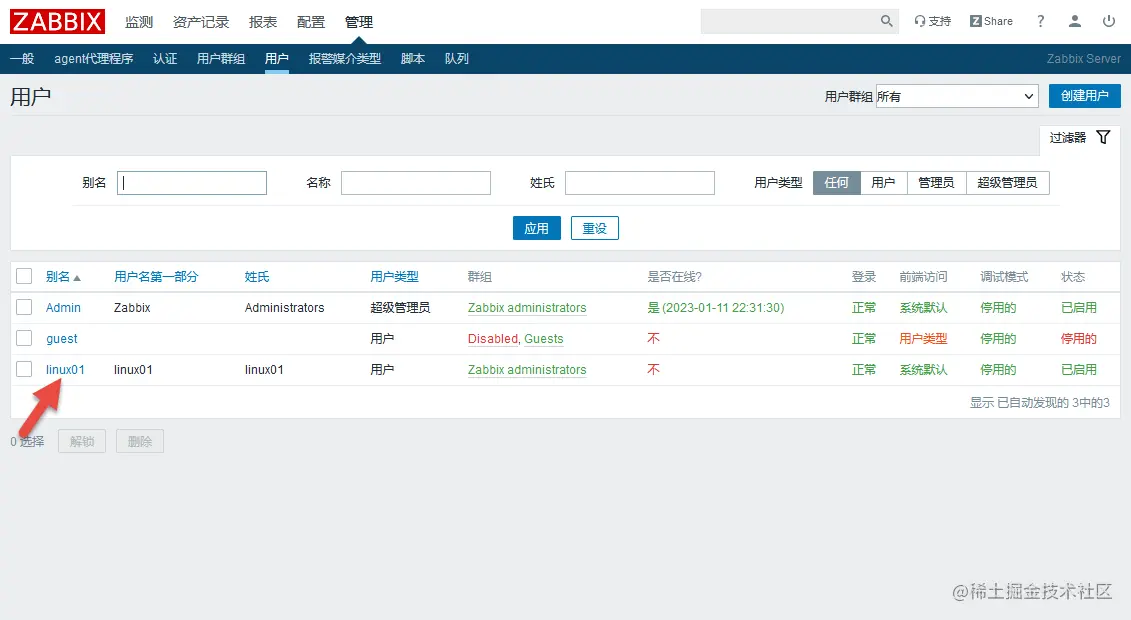
Task: Select 管理员 user type option
Action: [x=936, y=182]
